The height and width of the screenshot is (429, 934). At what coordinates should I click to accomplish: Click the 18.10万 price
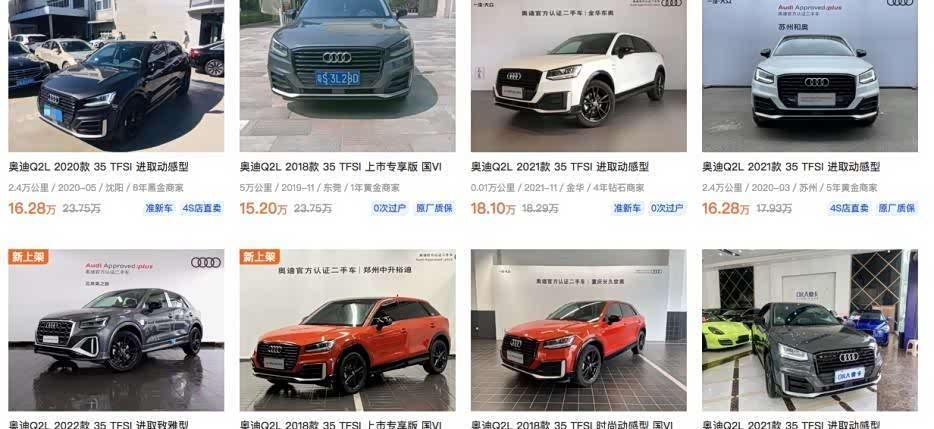[x=493, y=209]
